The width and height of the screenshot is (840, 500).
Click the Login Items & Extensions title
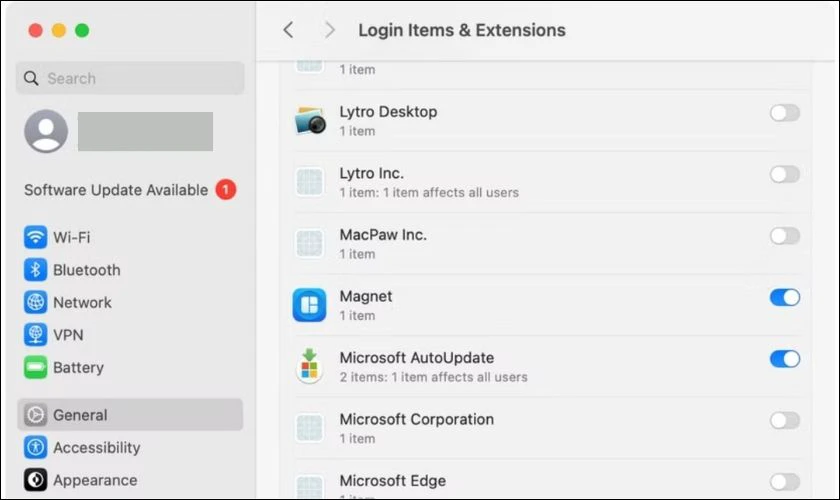[x=462, y=30]
